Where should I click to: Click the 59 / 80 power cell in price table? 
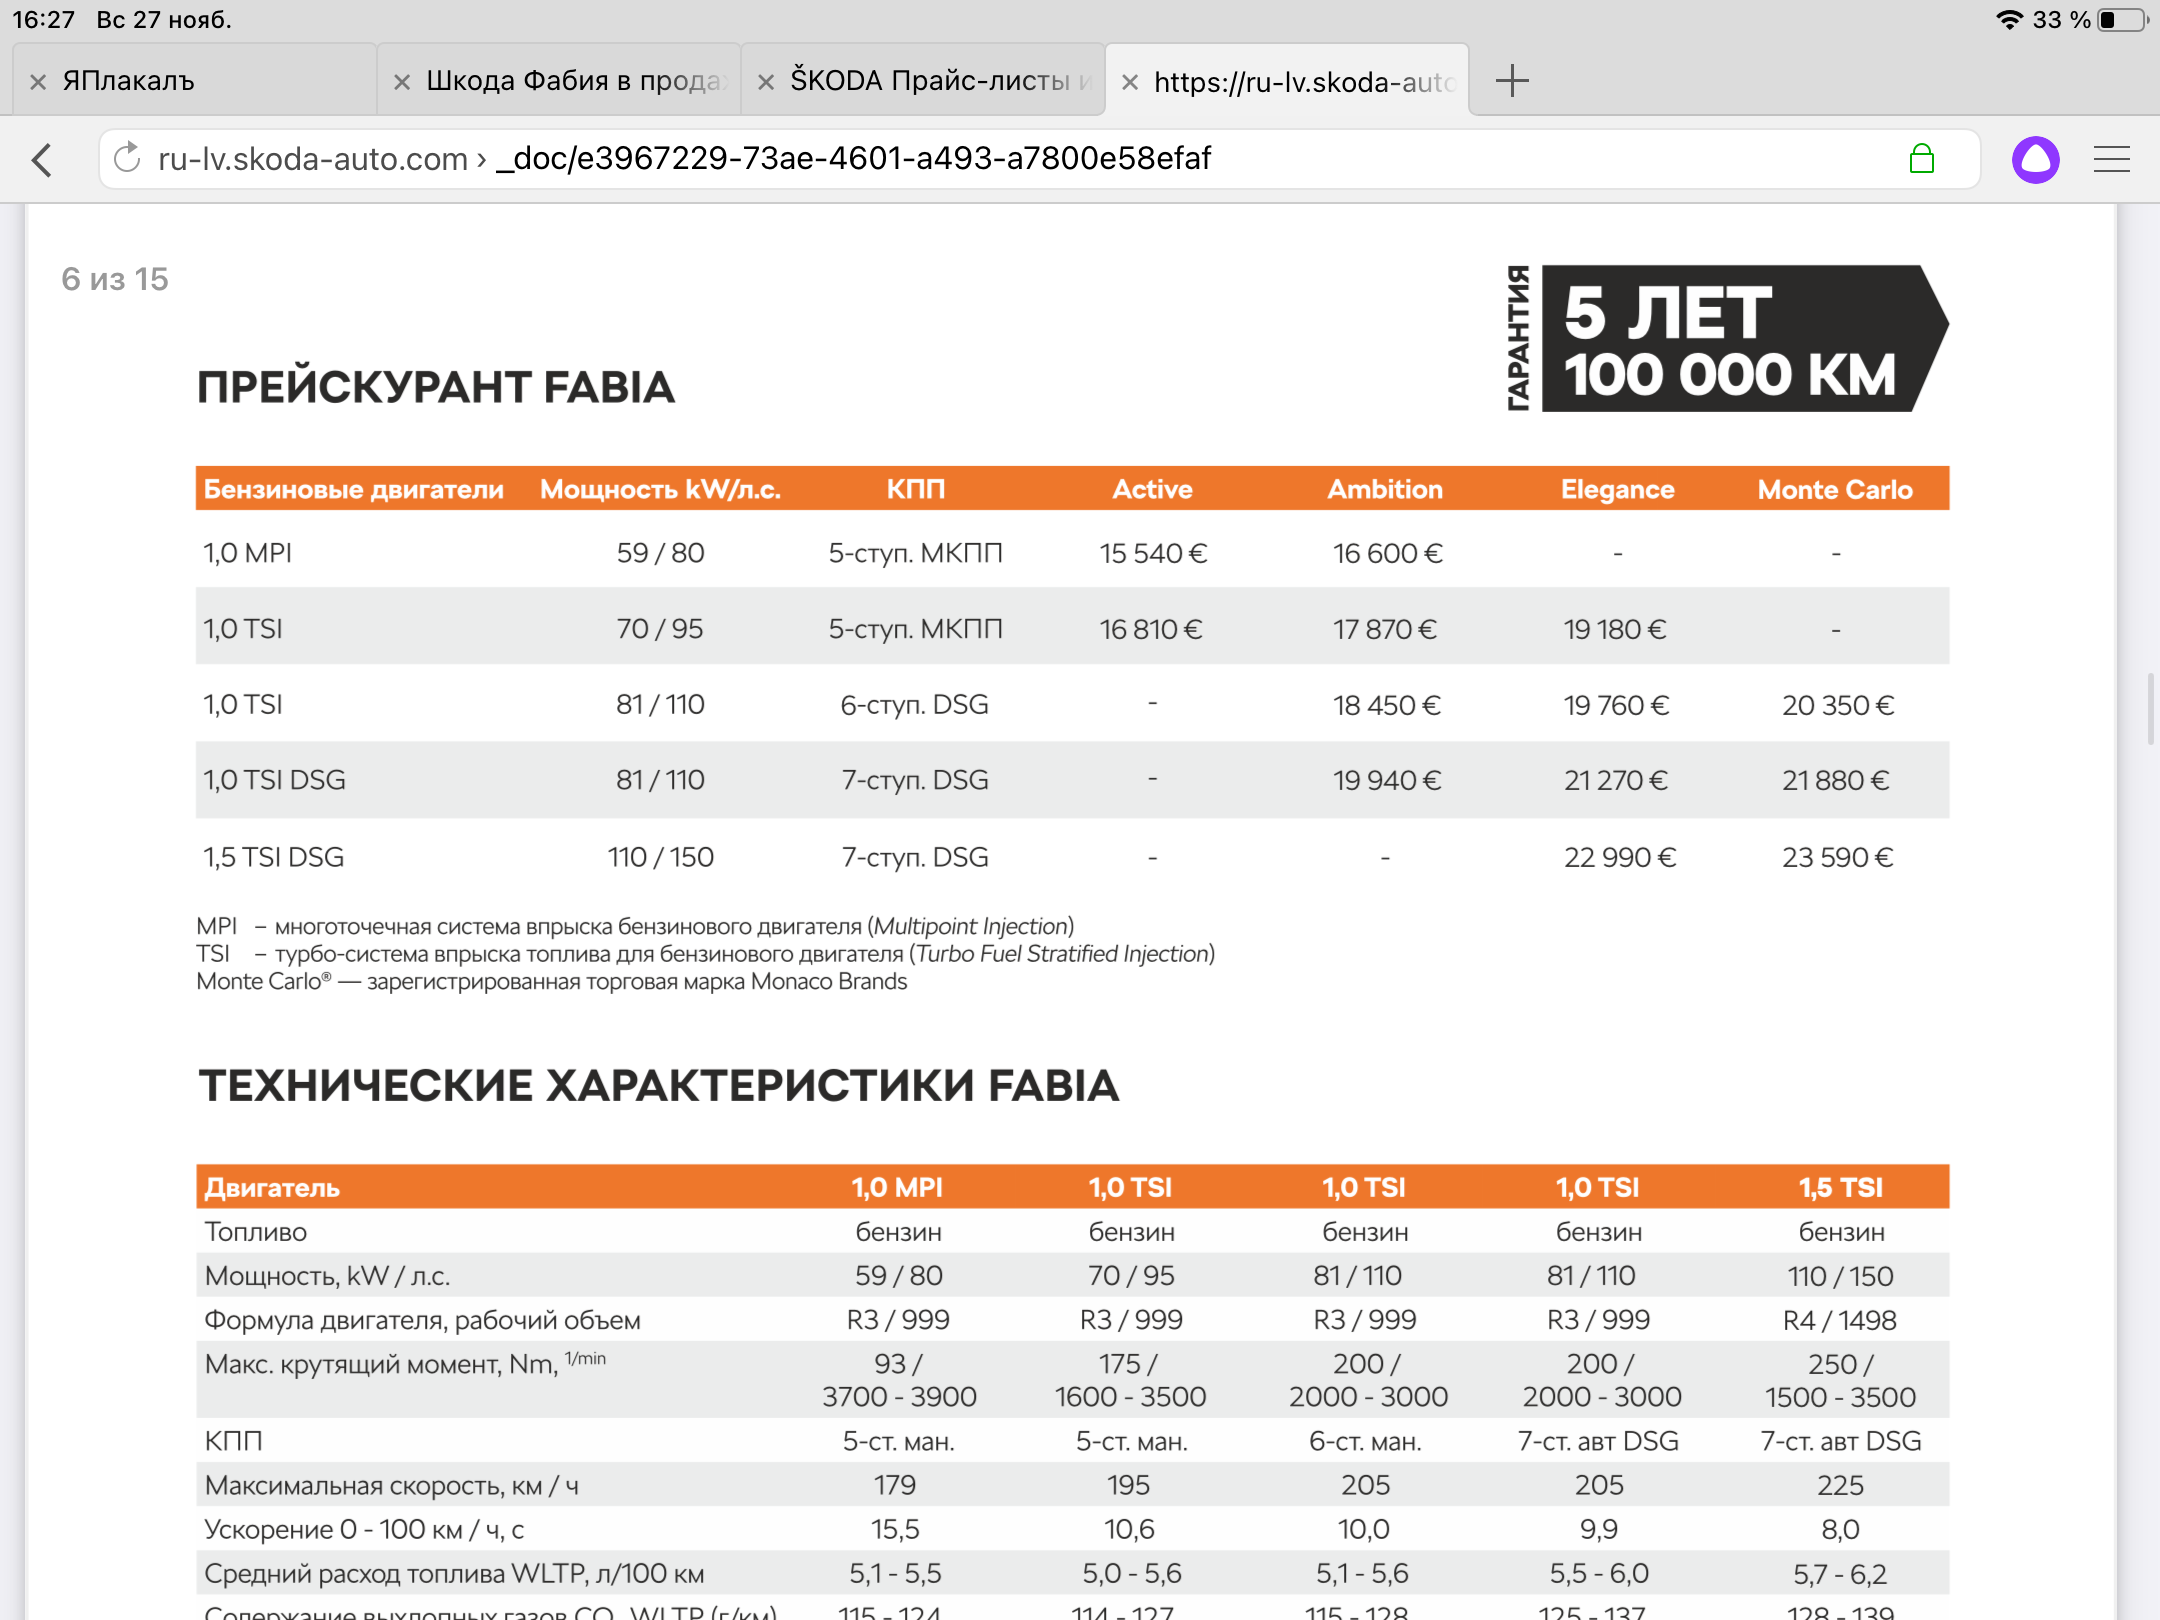(x=660, y=553)
